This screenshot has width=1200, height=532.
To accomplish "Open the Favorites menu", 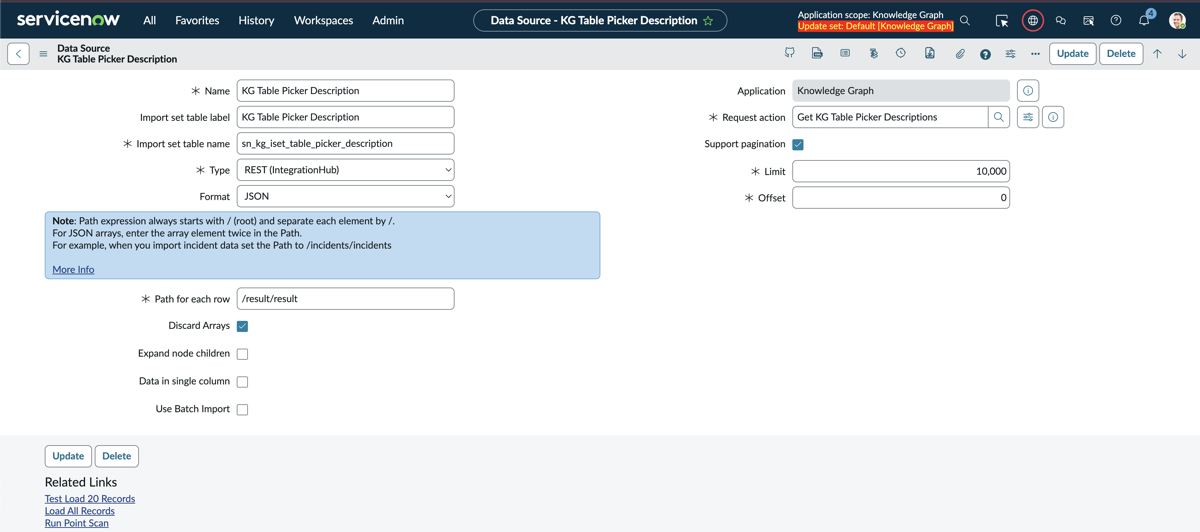I will [197, 20].
